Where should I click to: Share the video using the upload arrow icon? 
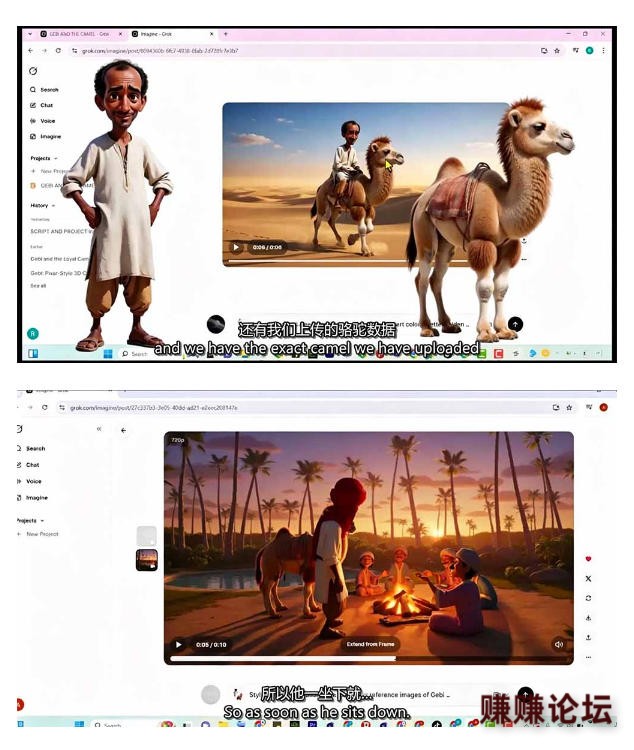(588, 637)
